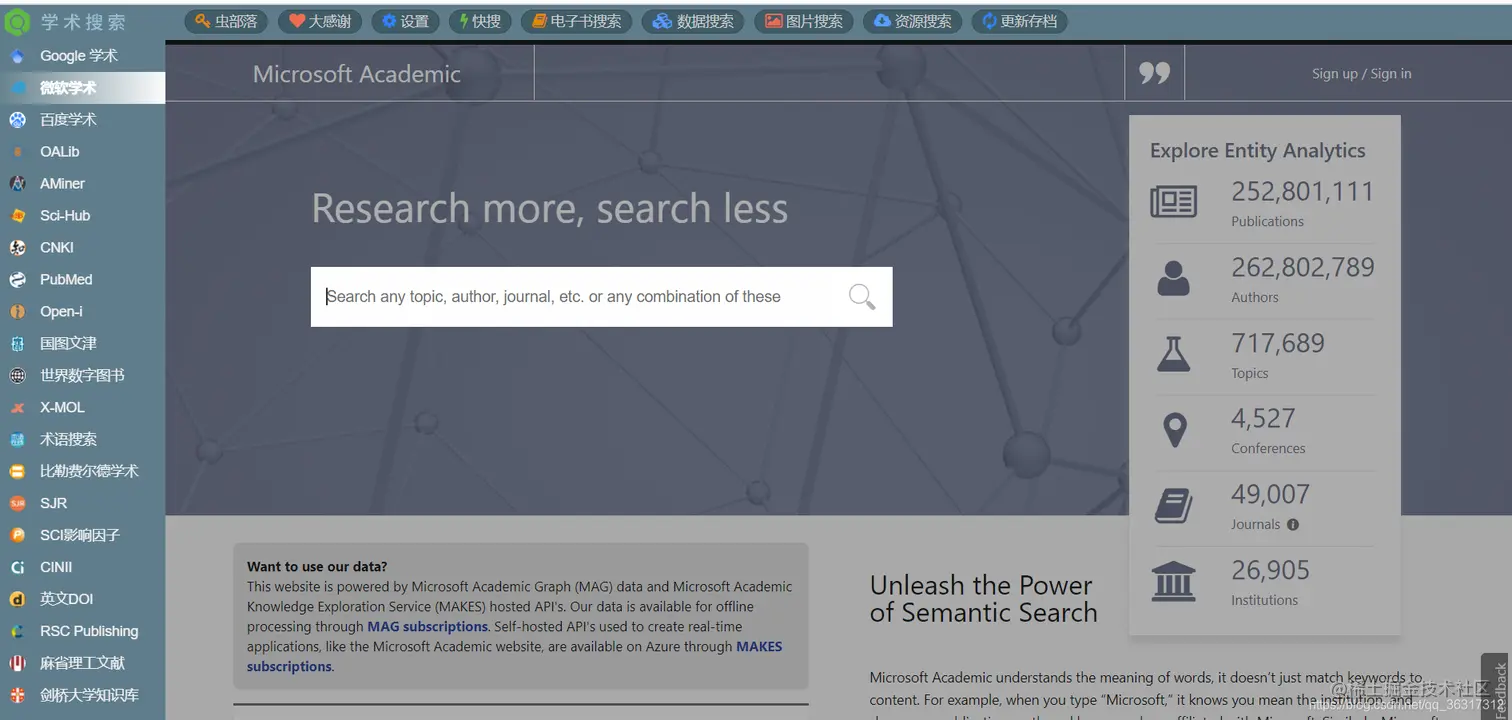Image resolution: width=1512 pixels, height=720 pixels.
Task: Open SJR sidebar item
Action: (x=82, y=503)
